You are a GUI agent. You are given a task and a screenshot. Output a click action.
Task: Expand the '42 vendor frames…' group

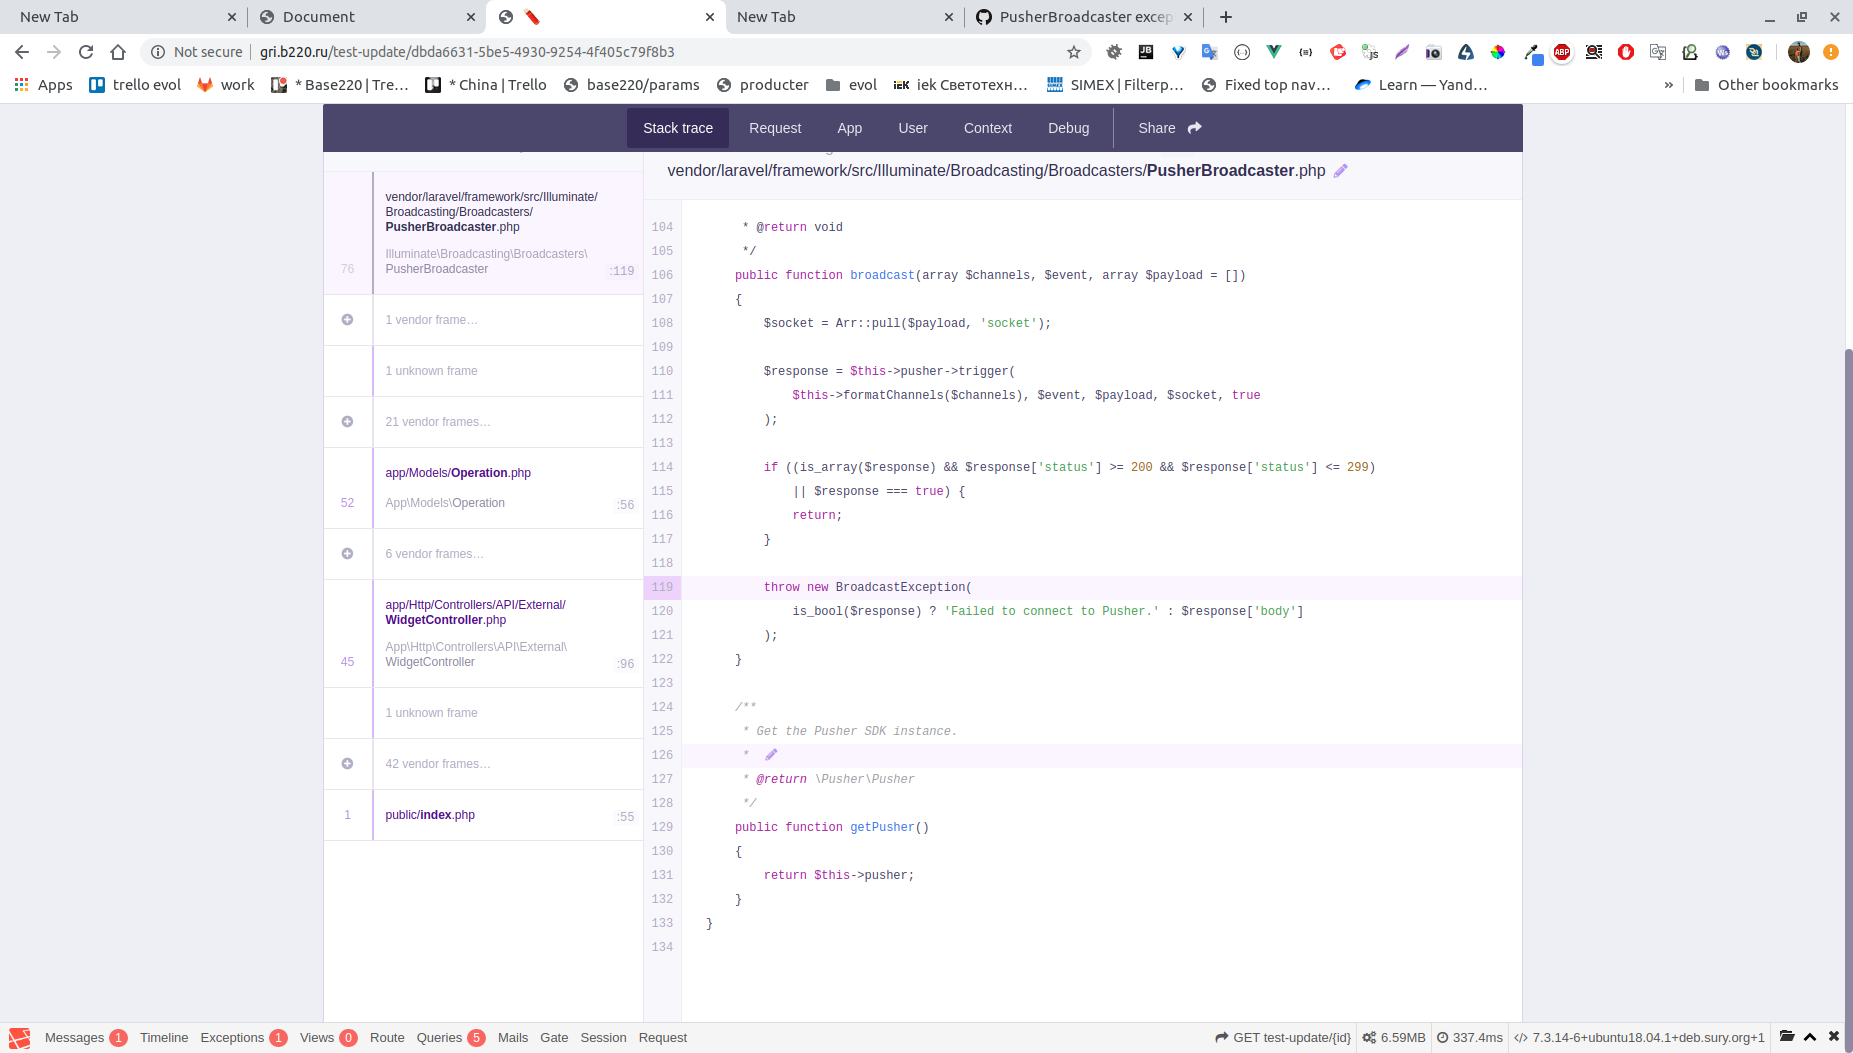483,764
